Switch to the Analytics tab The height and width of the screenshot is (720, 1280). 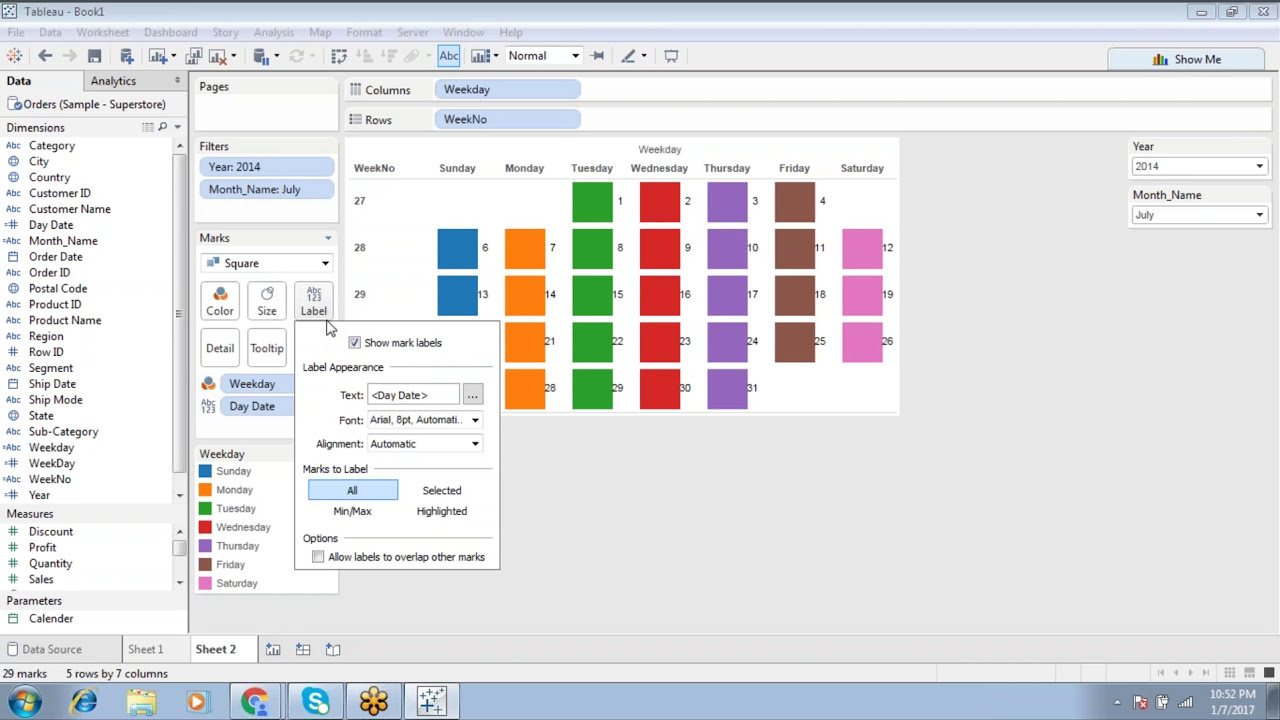click(113, 81)
